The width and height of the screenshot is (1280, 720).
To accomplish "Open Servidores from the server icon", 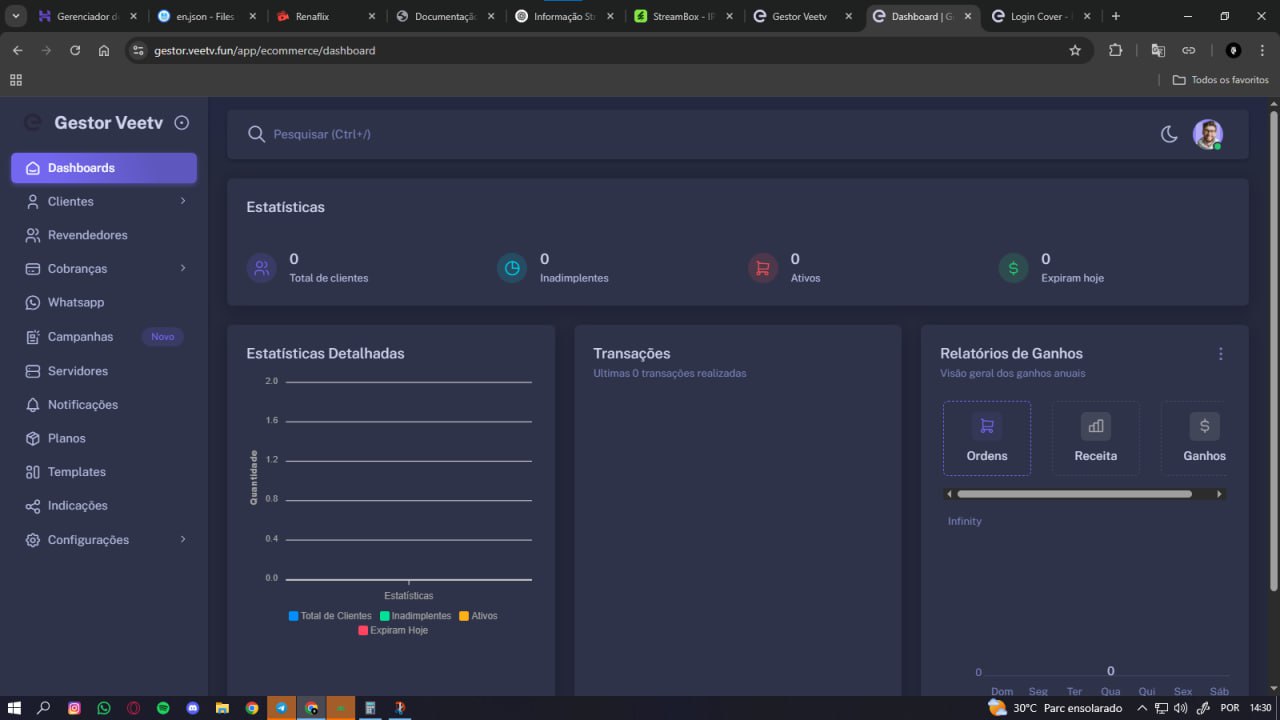I will pos(33,371).
